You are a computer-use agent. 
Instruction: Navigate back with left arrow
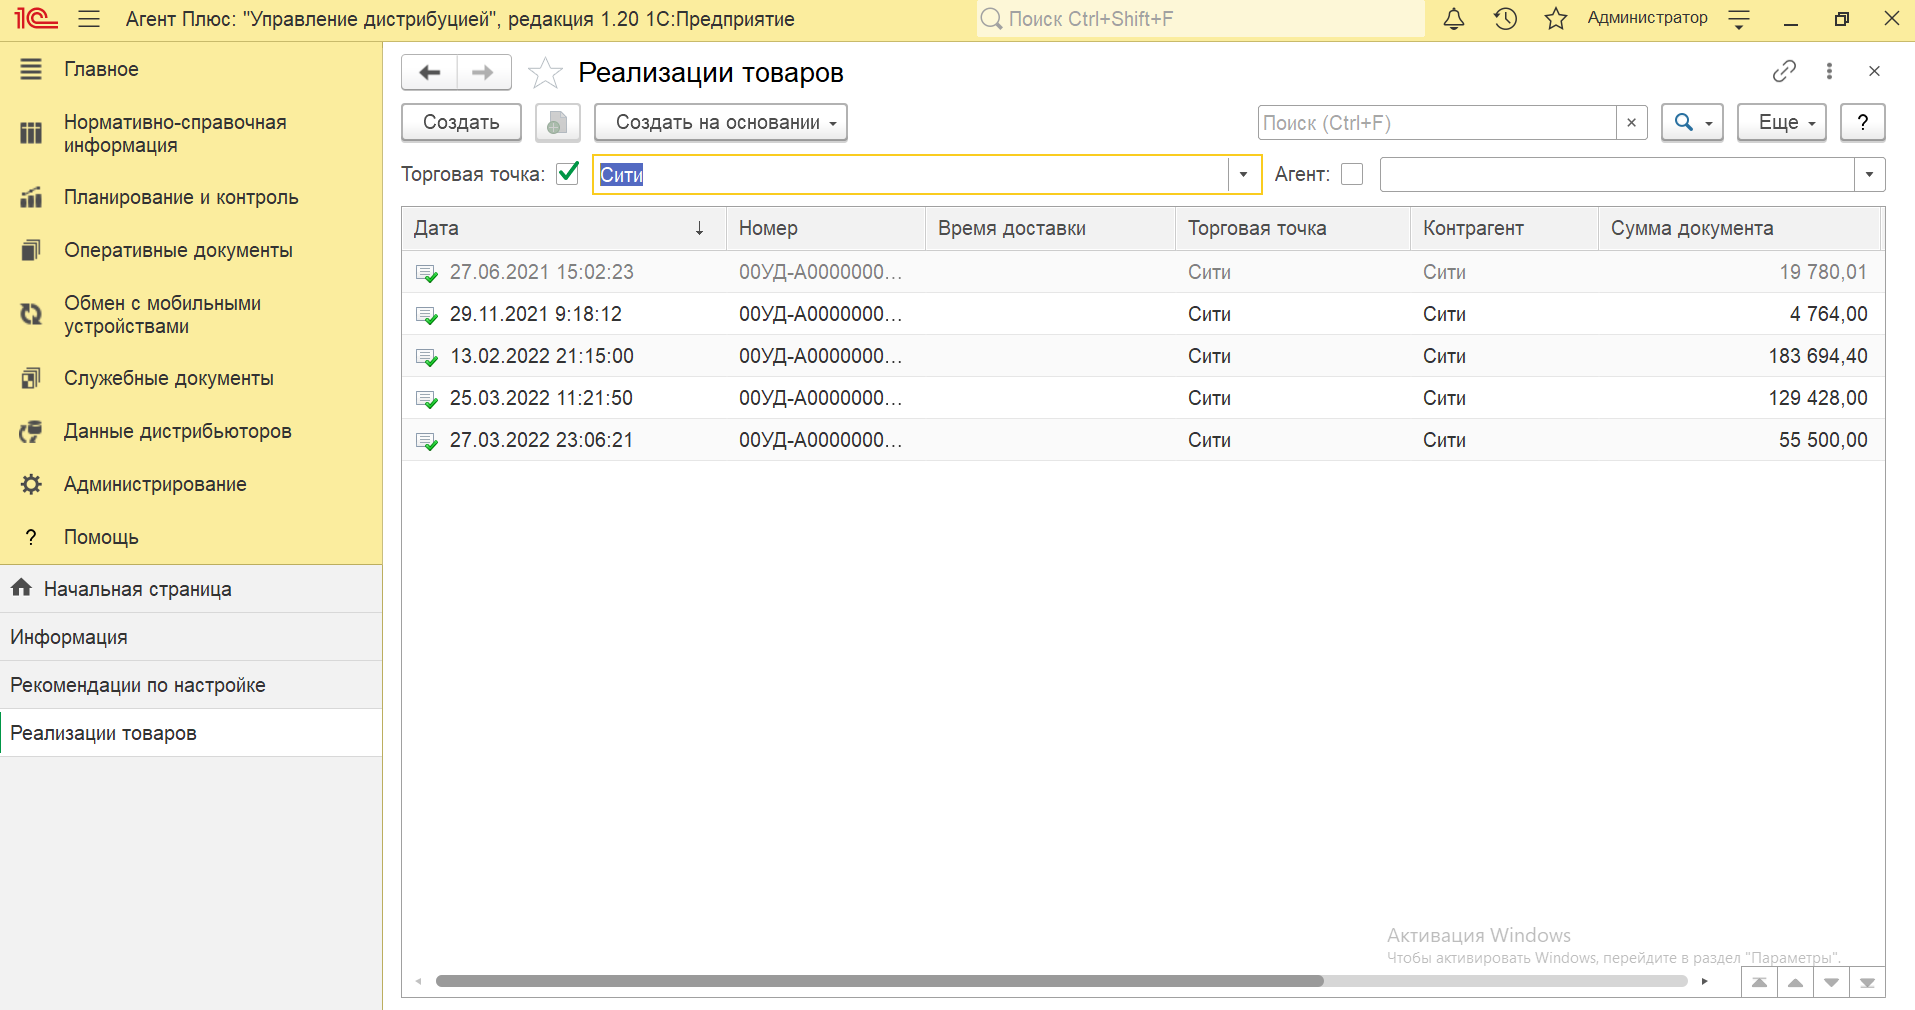pyautogui.click(x=430, y=73)
